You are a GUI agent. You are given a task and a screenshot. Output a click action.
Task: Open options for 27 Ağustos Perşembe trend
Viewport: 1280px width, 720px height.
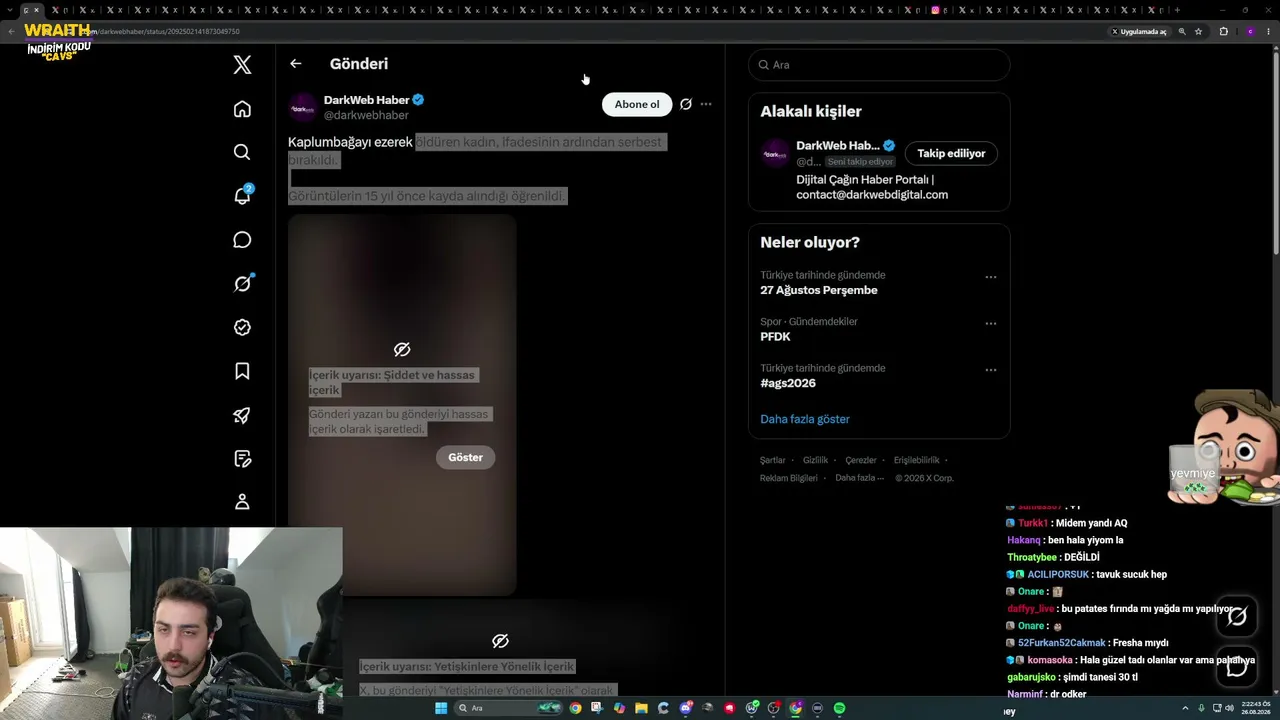click(991, 277)
